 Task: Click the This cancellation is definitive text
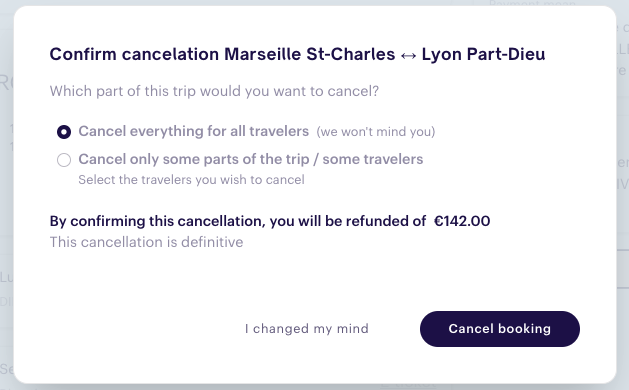pos(146,242)
